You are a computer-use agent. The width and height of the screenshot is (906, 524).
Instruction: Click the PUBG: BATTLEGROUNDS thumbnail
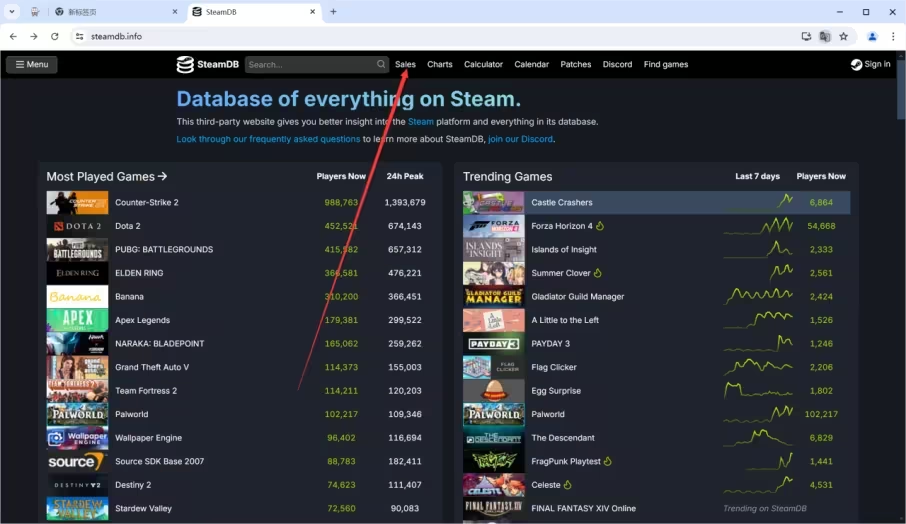tap(77, 250)
